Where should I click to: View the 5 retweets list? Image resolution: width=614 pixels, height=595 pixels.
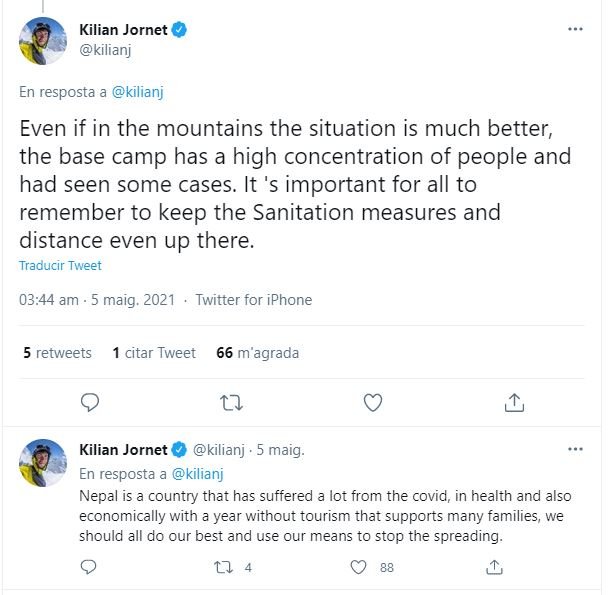[x=57, y=353]
